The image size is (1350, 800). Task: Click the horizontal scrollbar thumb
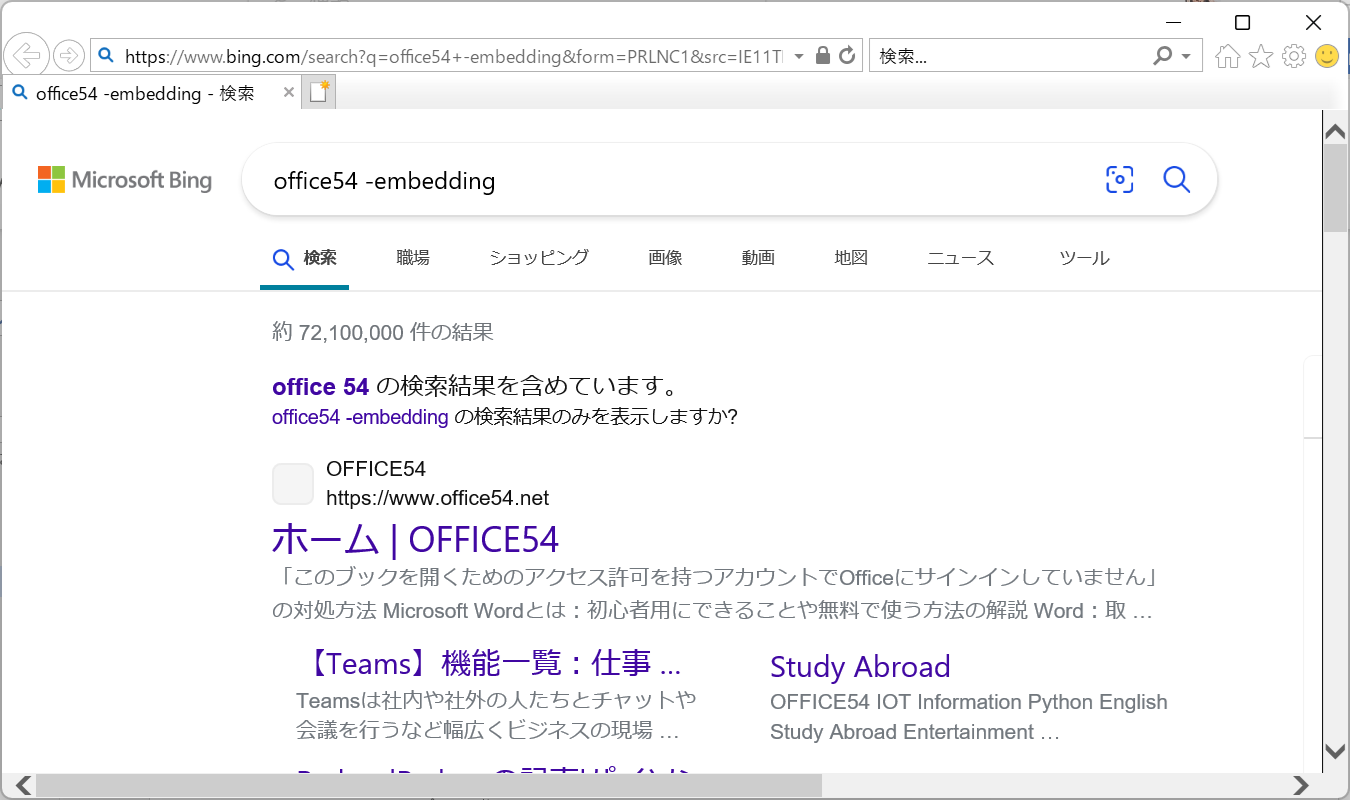pyautogui.click(x=429, y=786)
